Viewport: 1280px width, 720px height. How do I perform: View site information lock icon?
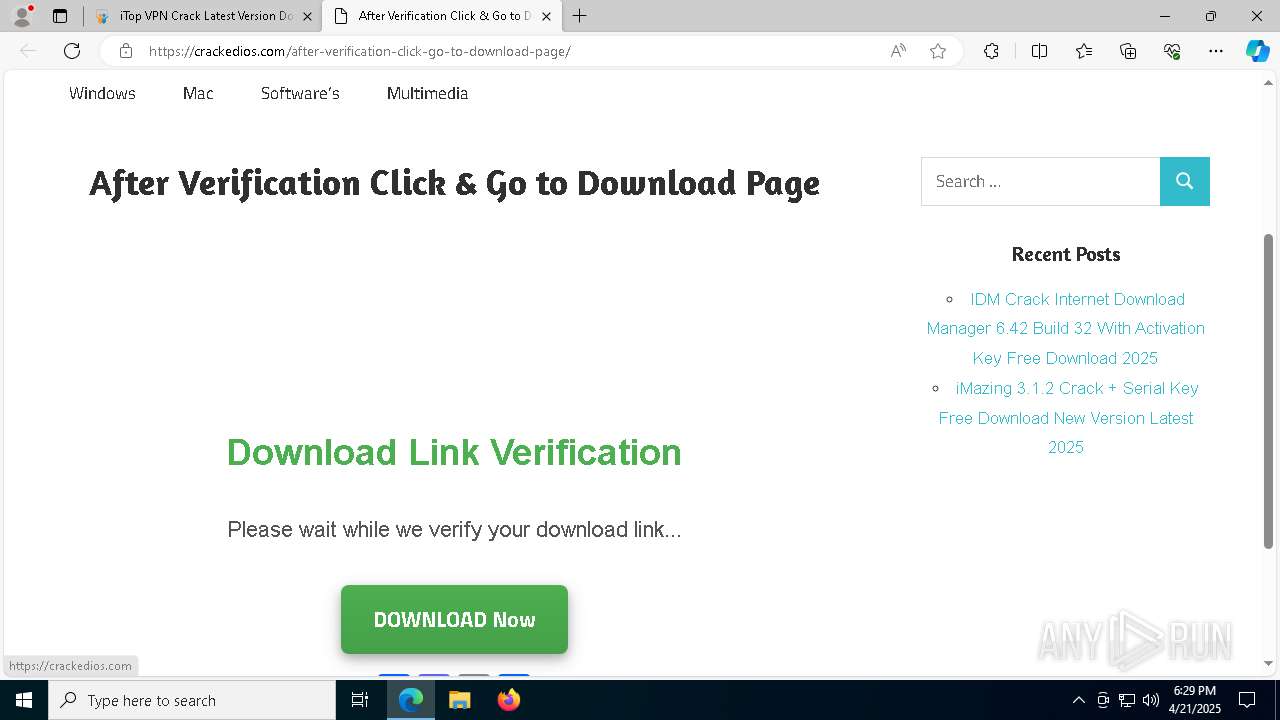(125, 51)
